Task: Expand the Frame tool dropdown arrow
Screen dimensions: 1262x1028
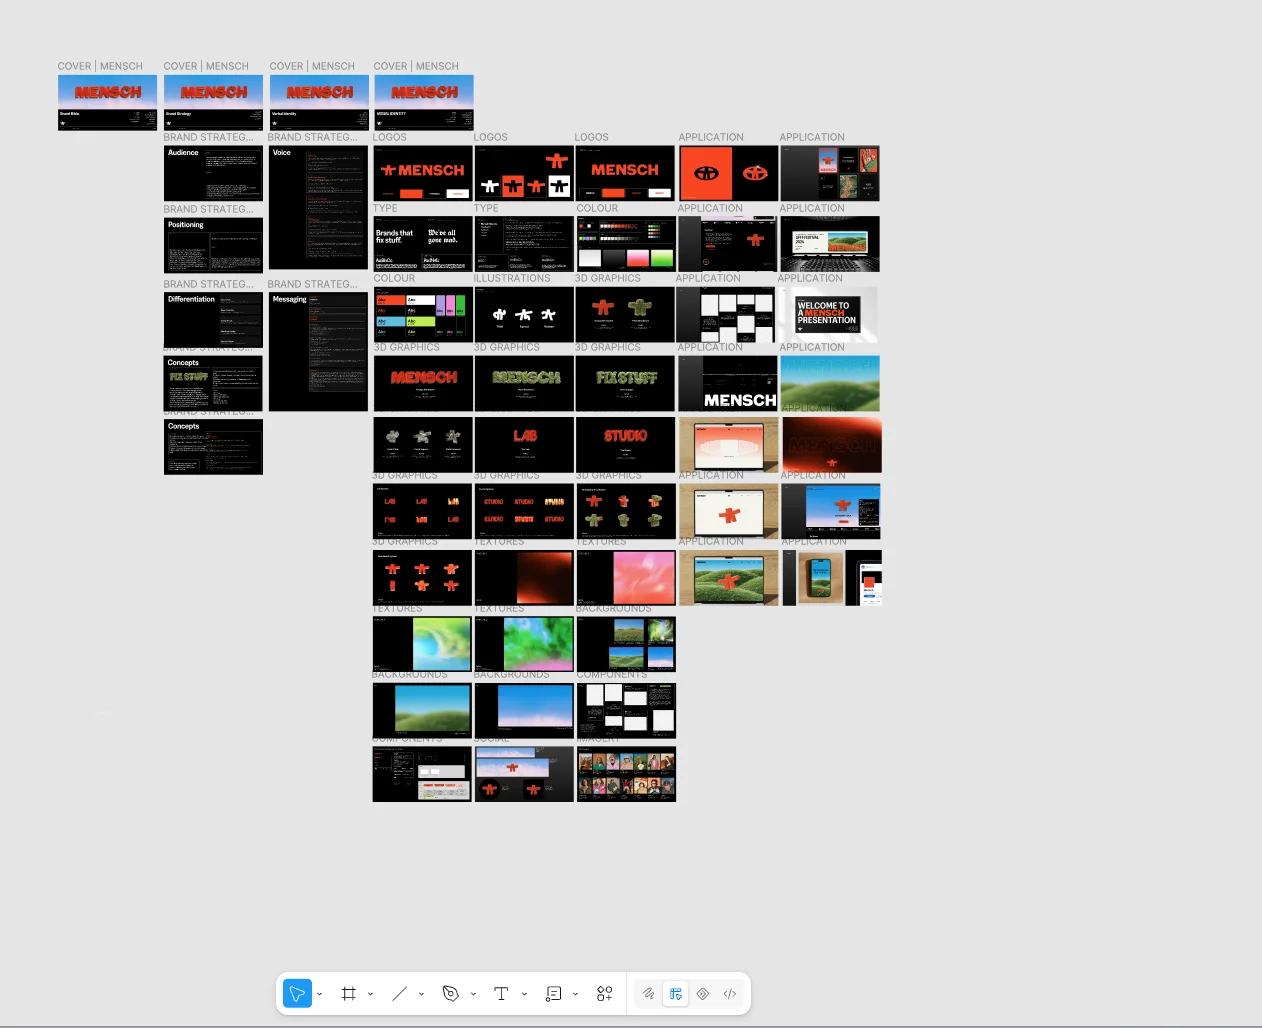Action: 370,994
